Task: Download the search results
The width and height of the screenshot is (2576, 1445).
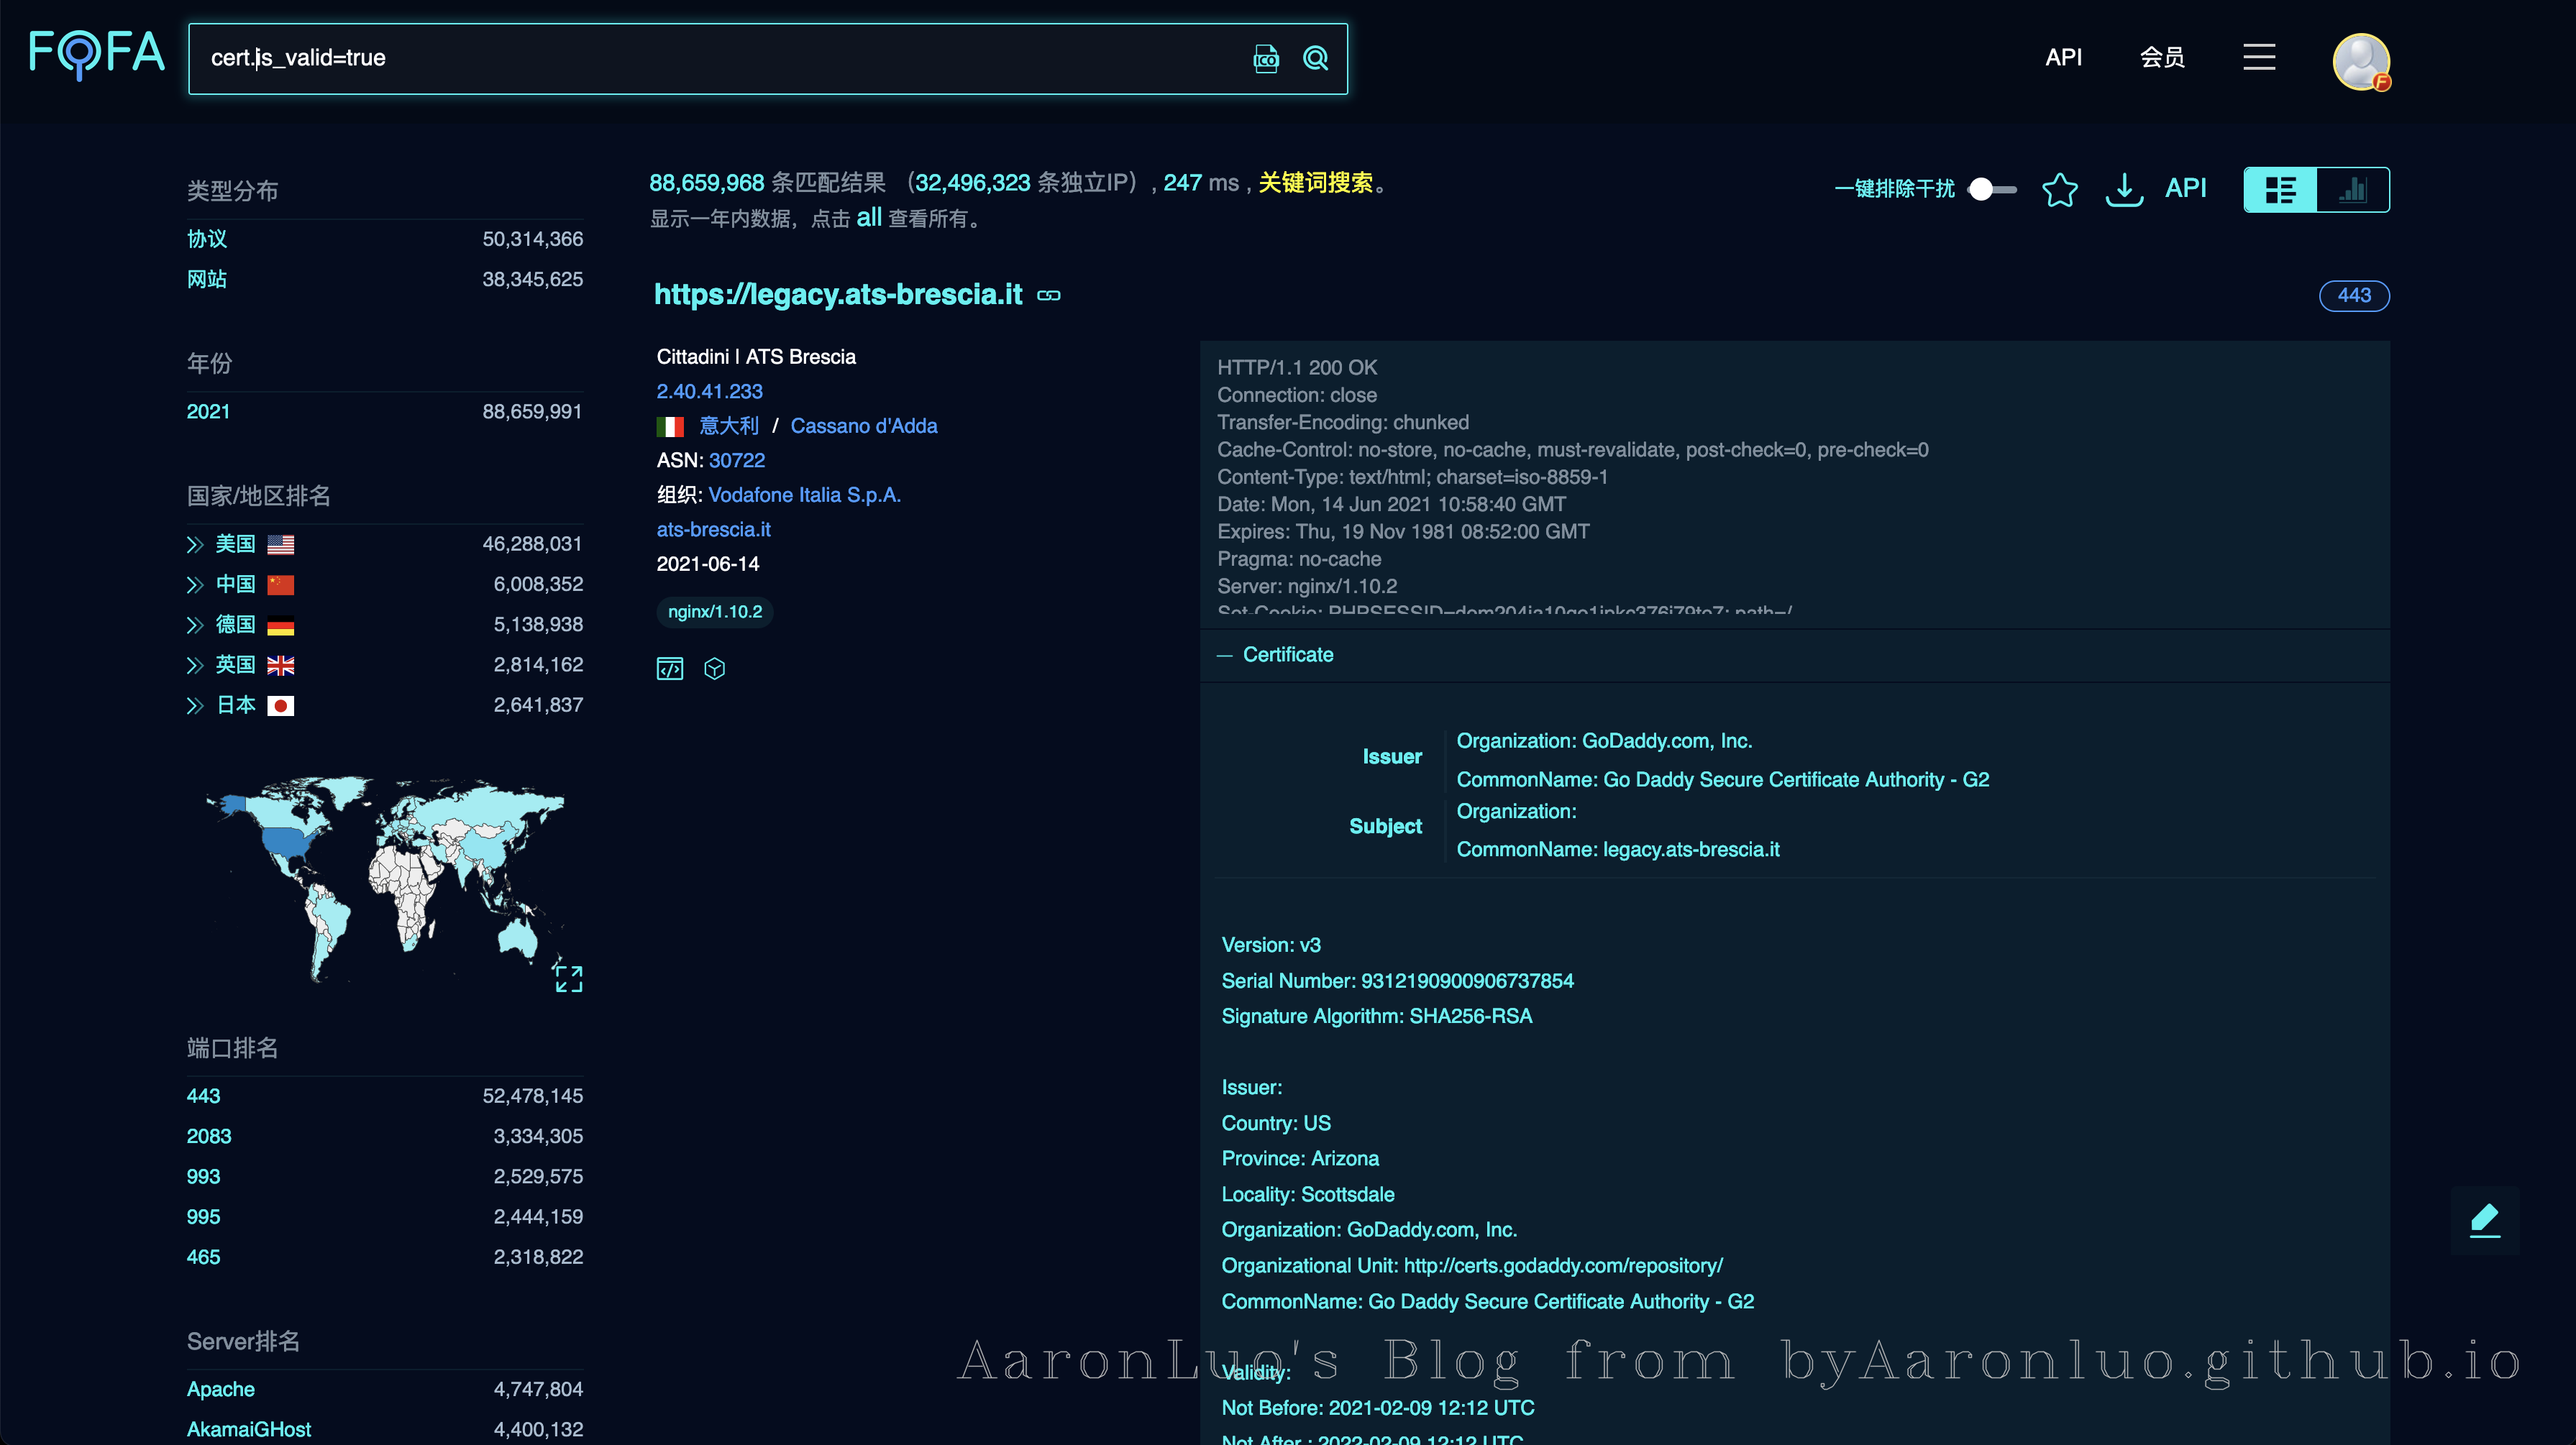Action: coord(2124,189)
